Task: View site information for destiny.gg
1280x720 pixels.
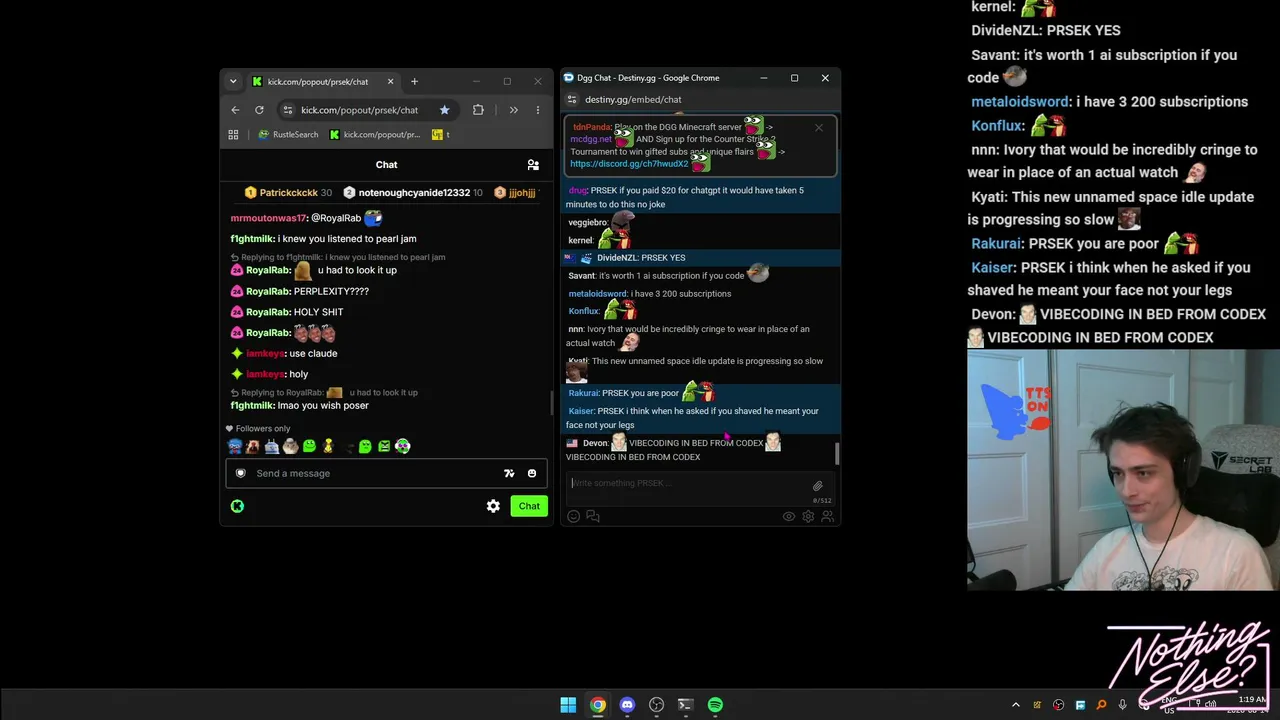Action: 572,100
